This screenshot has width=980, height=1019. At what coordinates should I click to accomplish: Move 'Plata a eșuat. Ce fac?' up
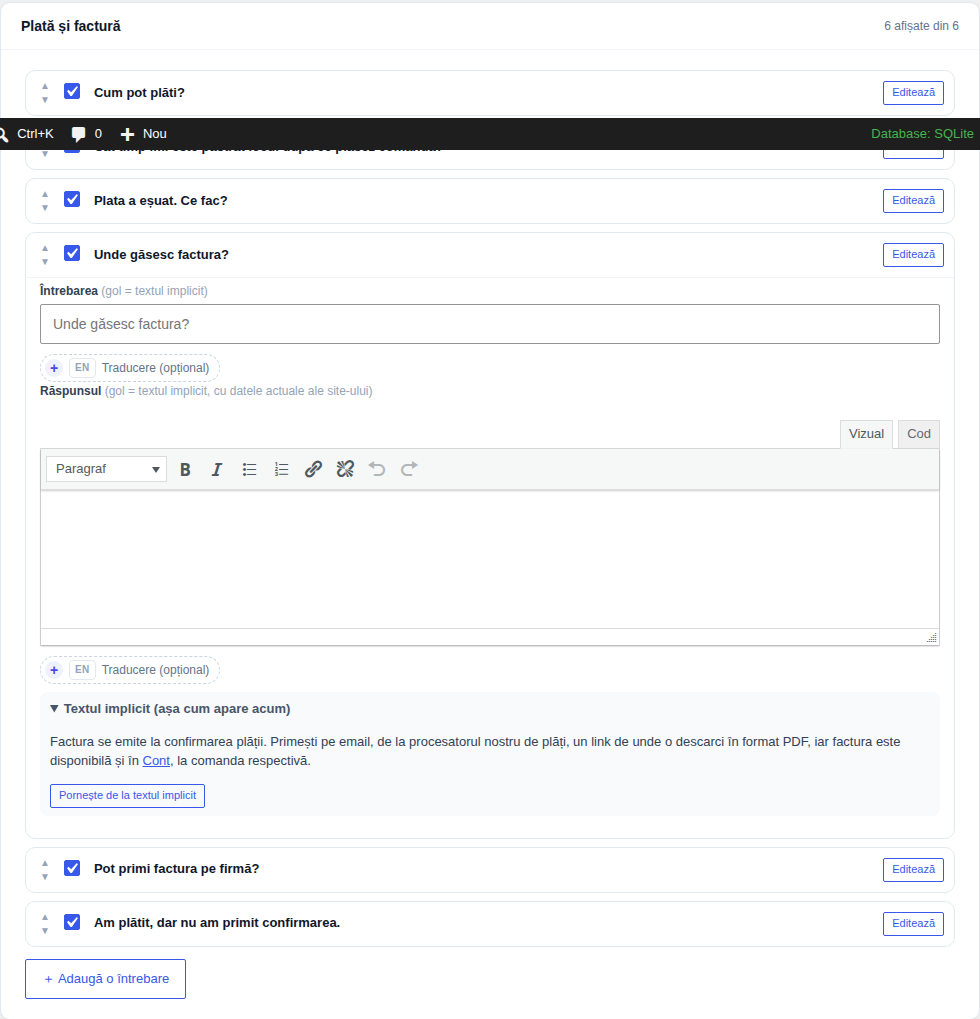pos(45,194)
